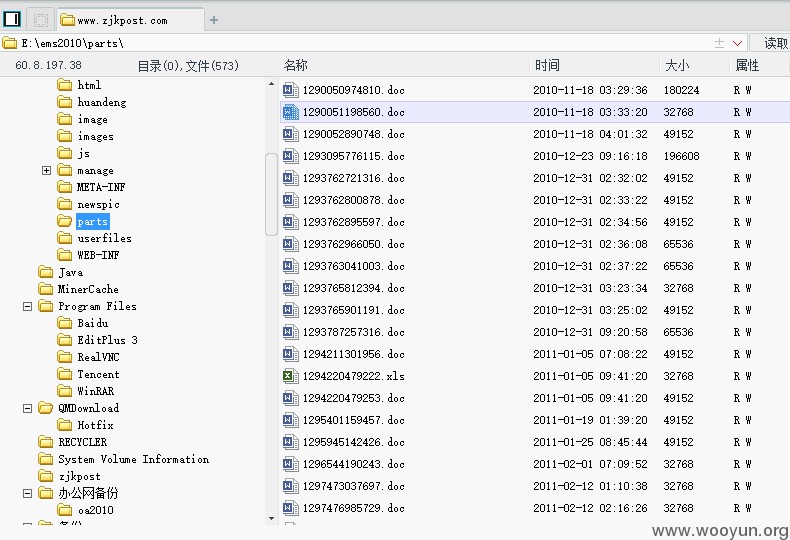Select the highlighted parts folder
790x540 pixels.
coord(93,221)
